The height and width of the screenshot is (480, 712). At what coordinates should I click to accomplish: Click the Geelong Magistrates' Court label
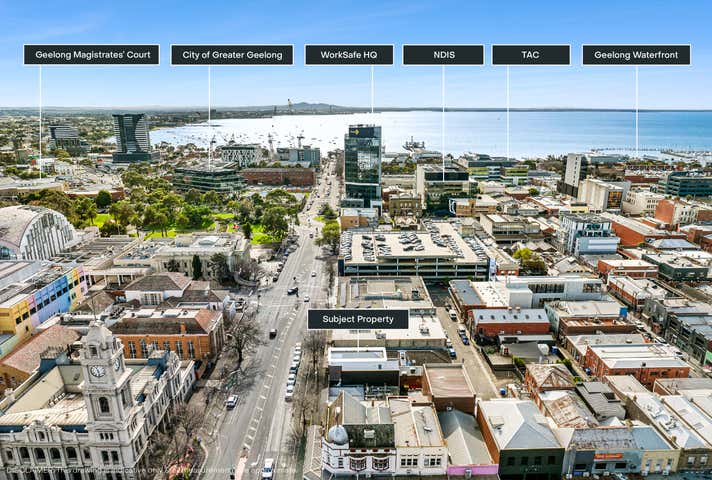tap(91, 55)
